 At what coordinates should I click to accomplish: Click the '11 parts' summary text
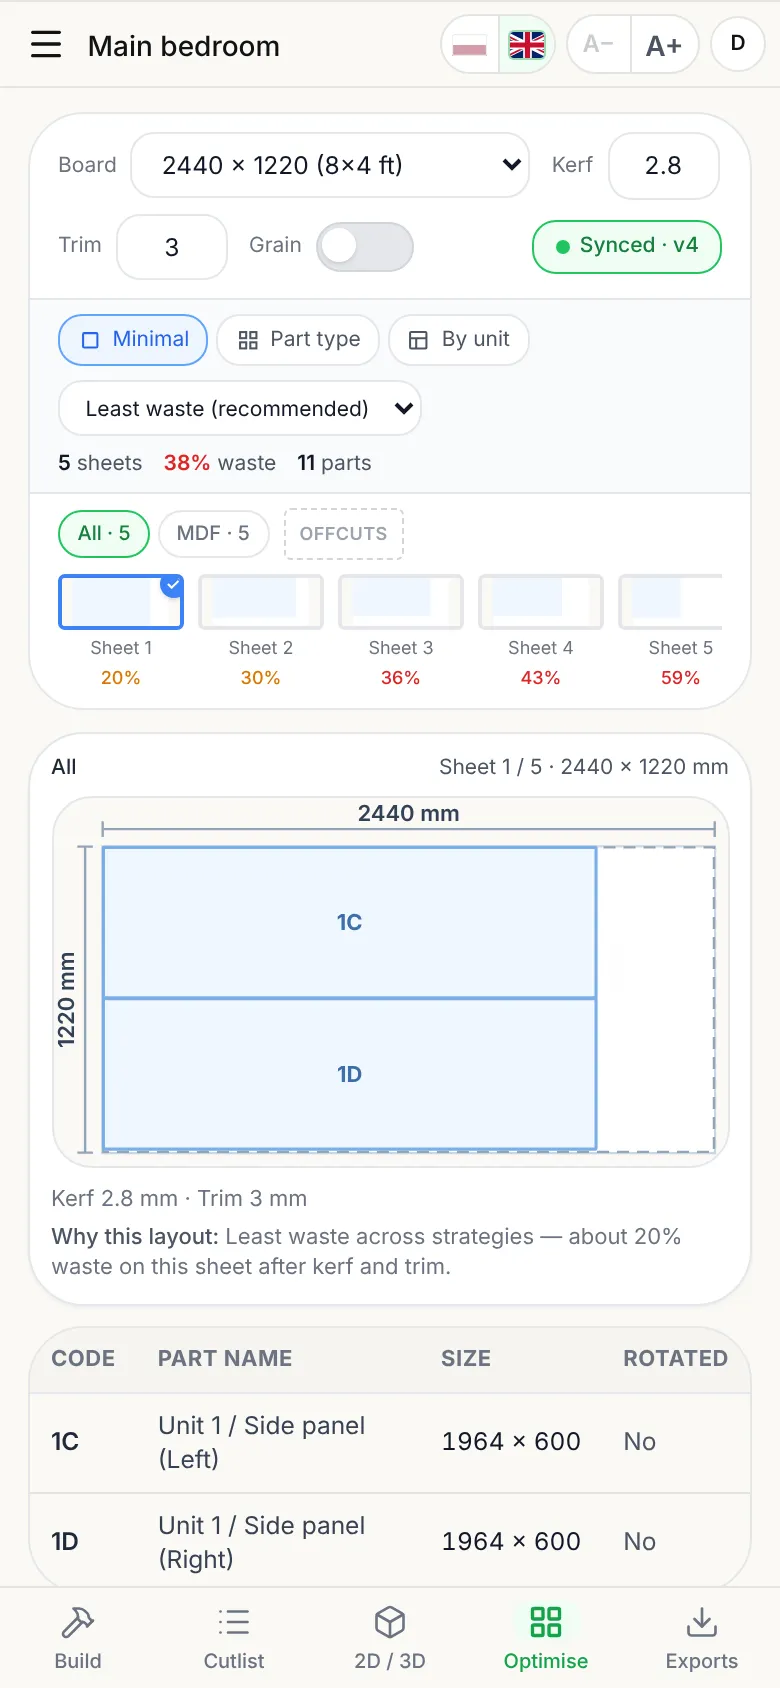point(334,463)
